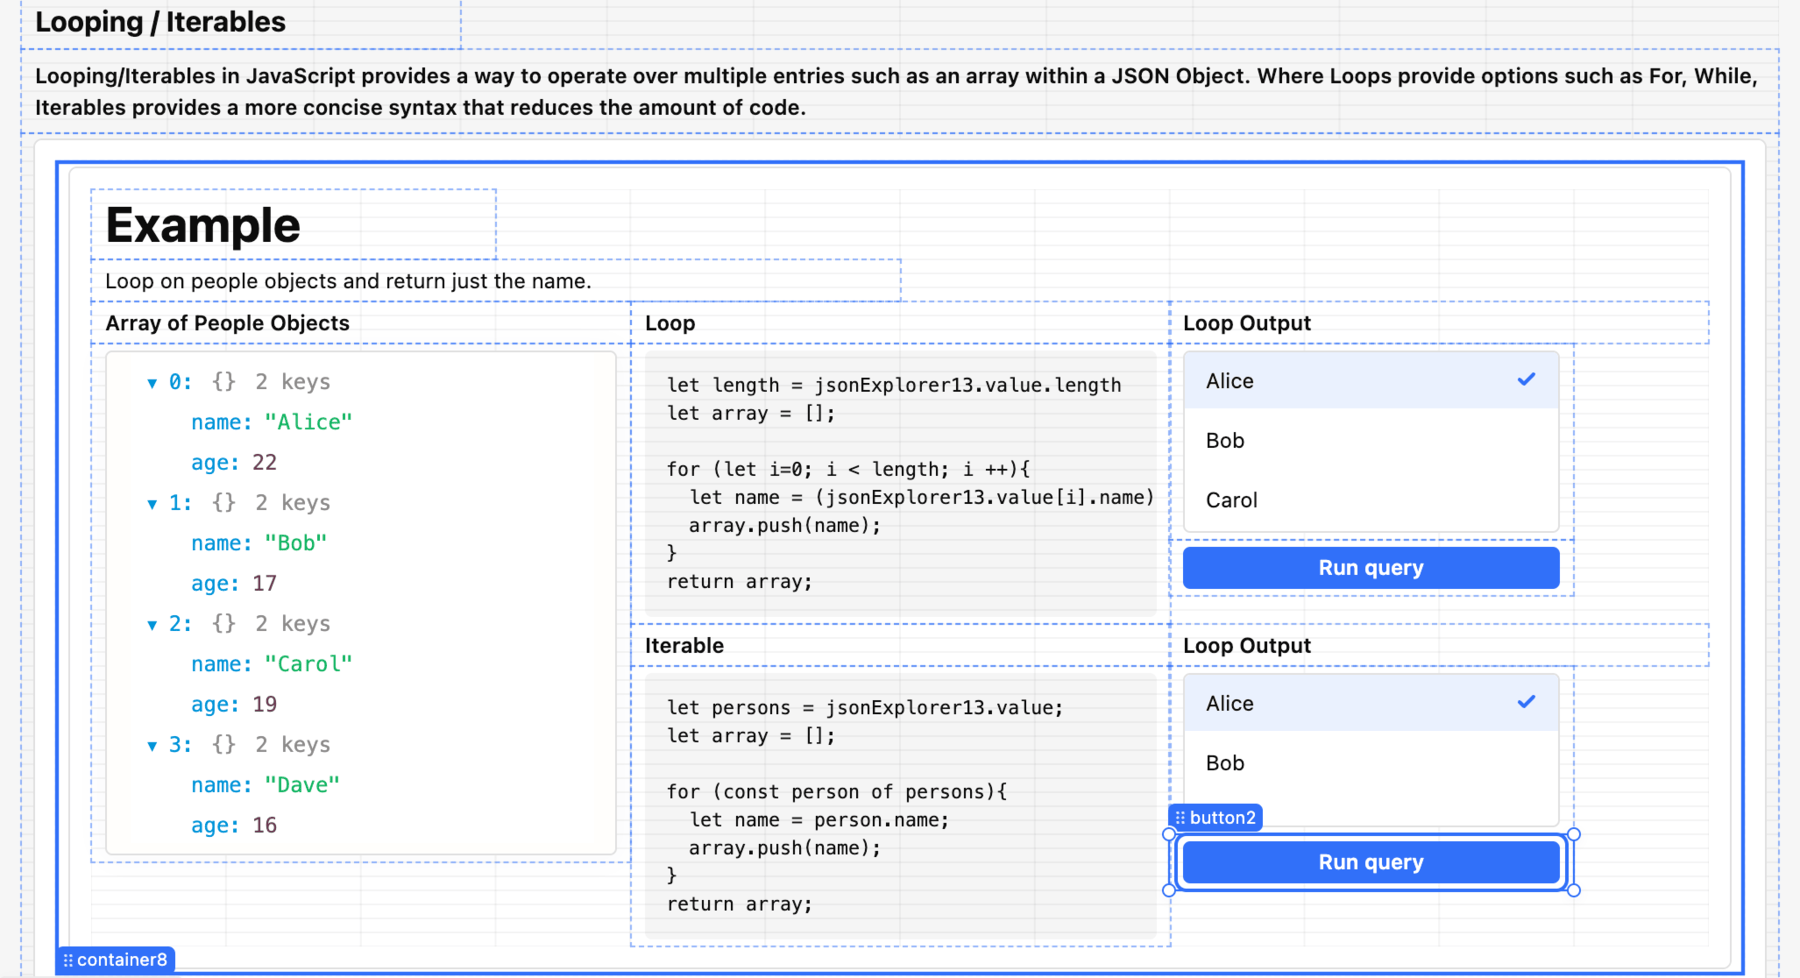Select Bob in the second Loop Output list
Viewport: 1800px width, 978px height.
pyautogui.click(x=1370, y=763)
